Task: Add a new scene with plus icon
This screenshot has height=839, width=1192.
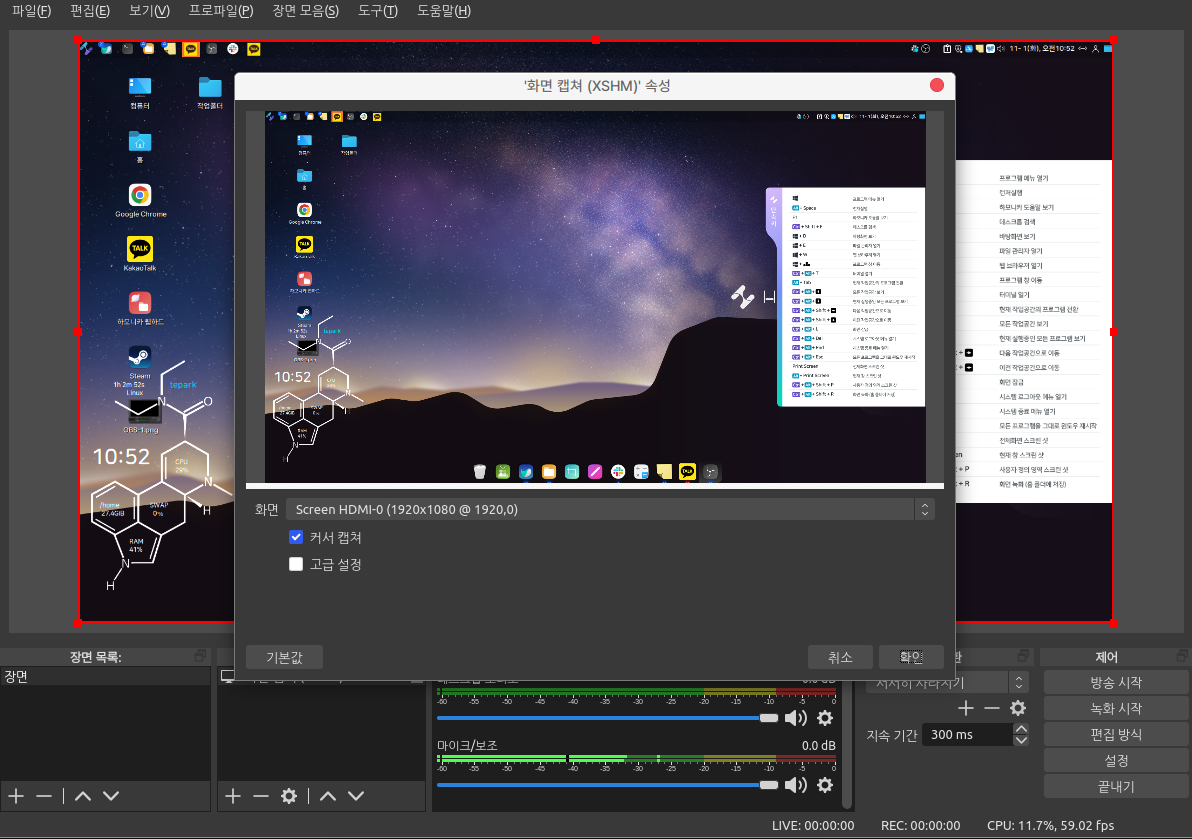Action: coord(16,796)
